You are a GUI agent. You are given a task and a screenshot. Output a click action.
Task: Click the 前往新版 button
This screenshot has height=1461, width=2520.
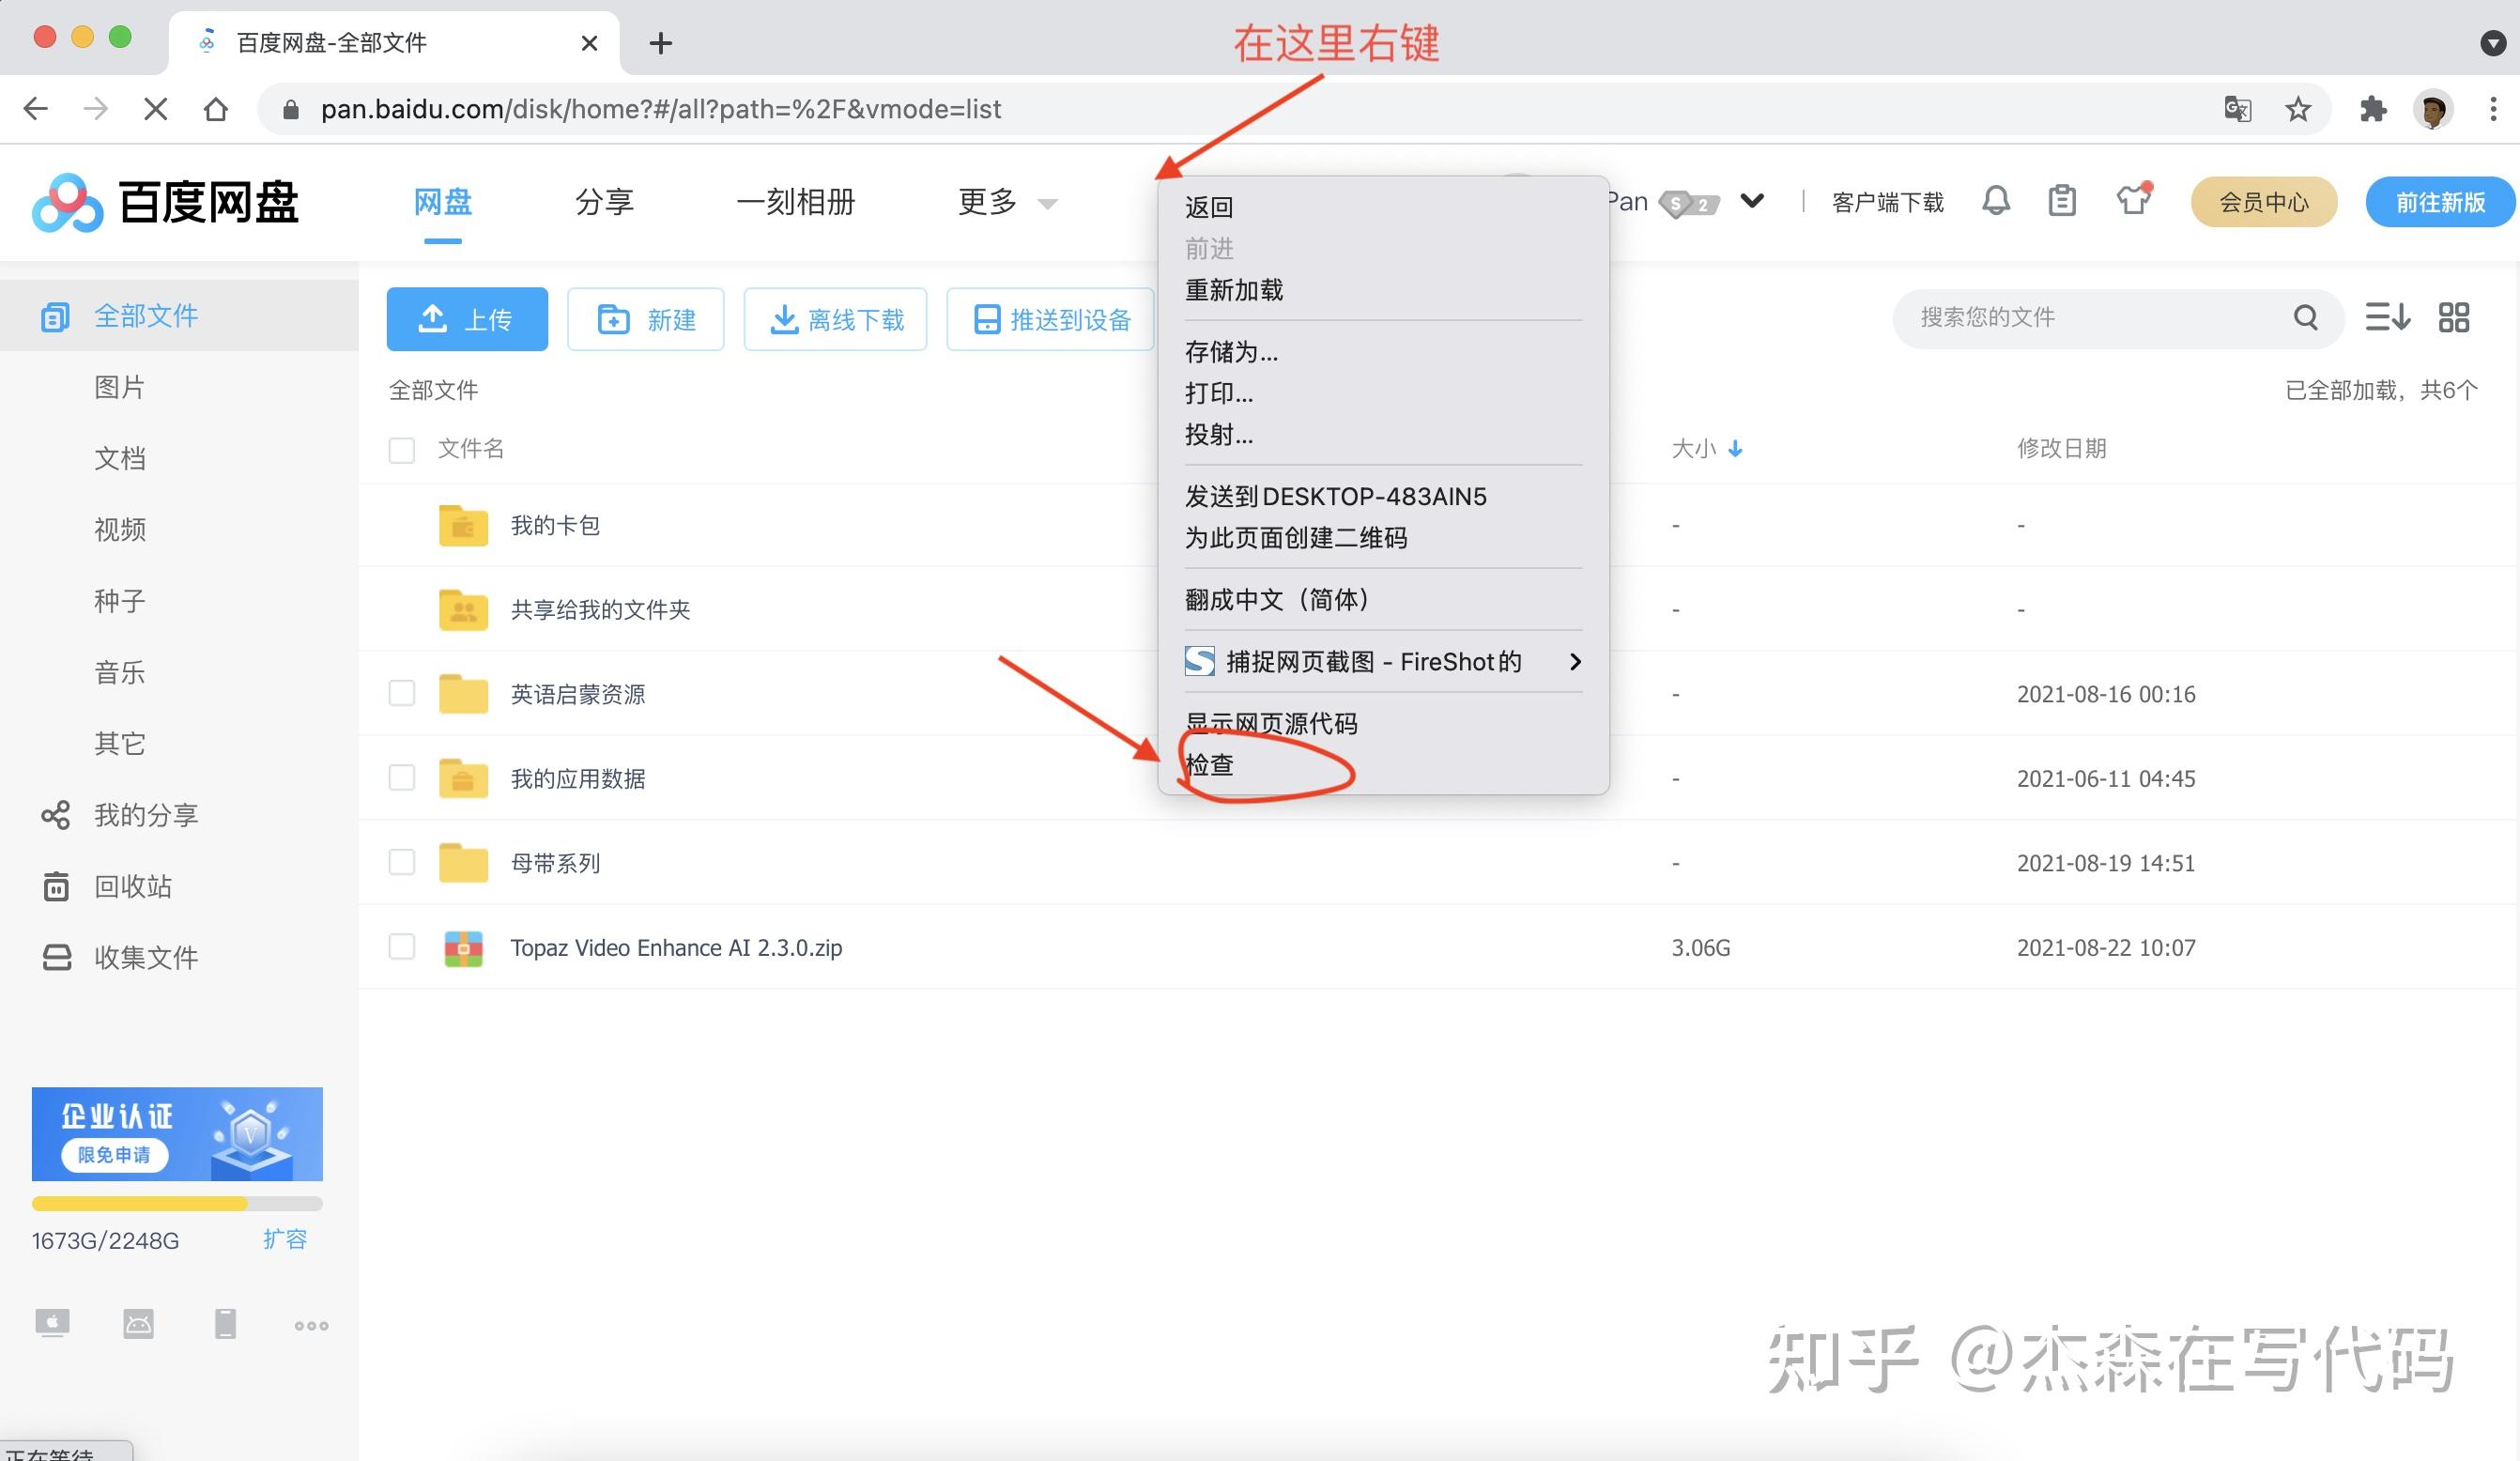2440,202
